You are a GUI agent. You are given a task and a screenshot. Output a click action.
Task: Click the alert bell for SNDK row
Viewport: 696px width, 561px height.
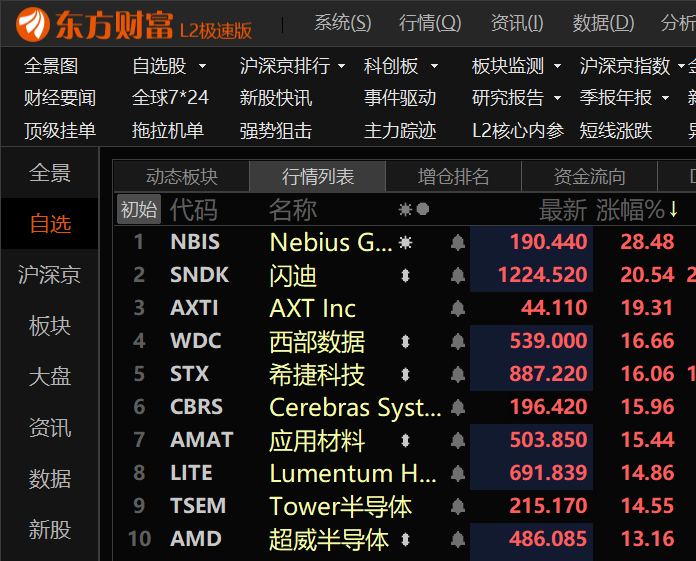click(458, 276)
